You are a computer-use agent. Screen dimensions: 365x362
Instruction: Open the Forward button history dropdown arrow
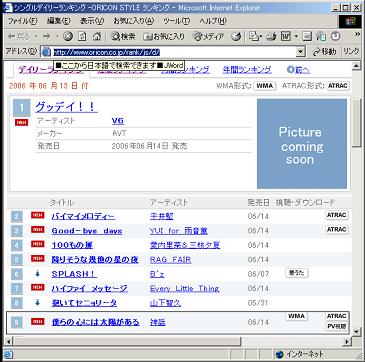(x=57, y=36)
